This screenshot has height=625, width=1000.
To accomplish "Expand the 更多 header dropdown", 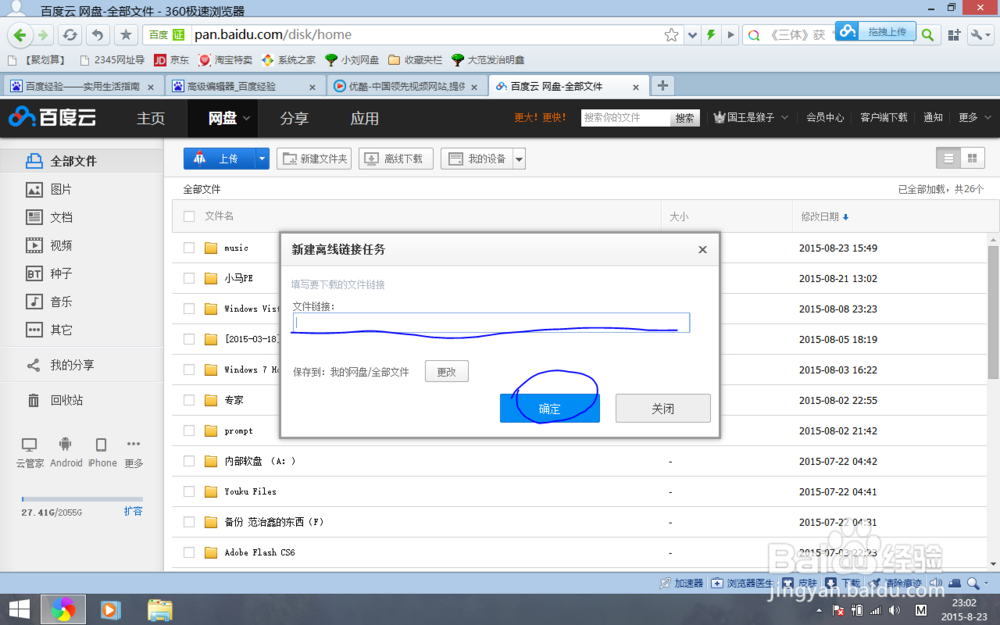I will tap(974, 118).
